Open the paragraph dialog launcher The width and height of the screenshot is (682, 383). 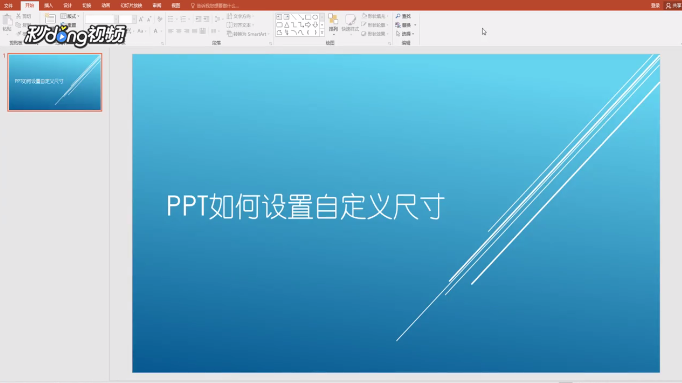click(x=271, y=43)
